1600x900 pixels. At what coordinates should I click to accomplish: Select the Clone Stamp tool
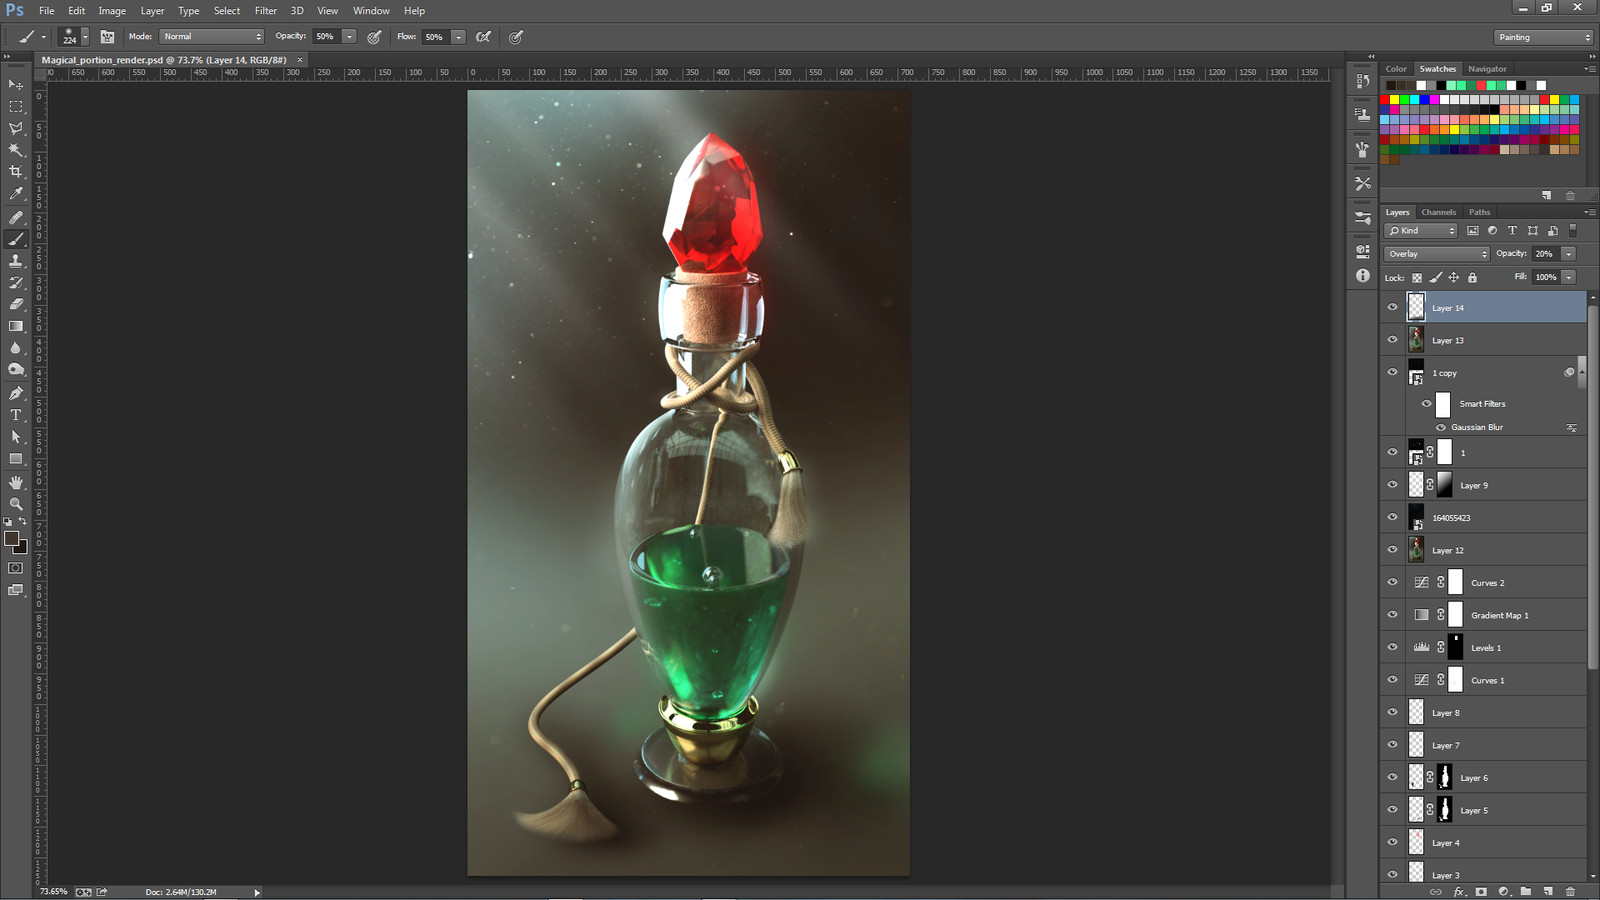point(16,260)
